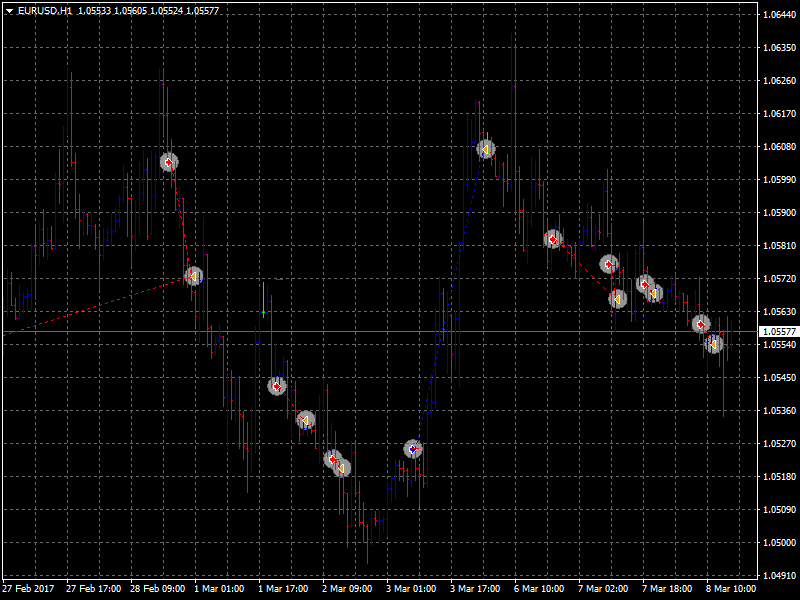Select the yellow close arrow at 1.06080 after 3 Mar 17:00
The image size is (800, 600).
pyautogui.click(x=486, y=149)
